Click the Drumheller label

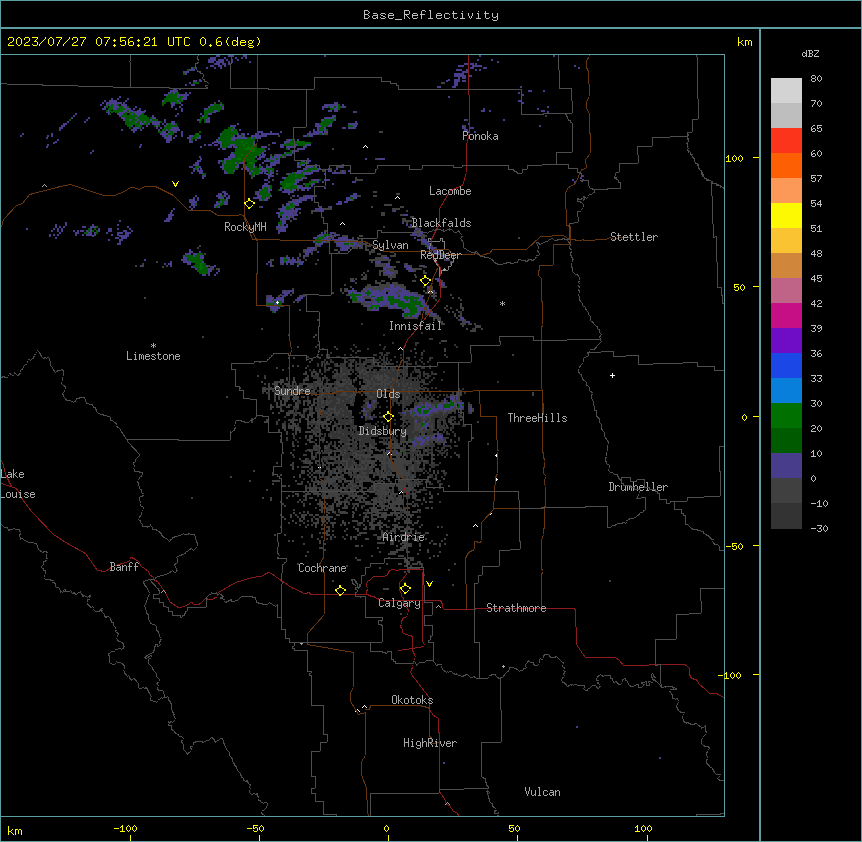tap(638, 487)
